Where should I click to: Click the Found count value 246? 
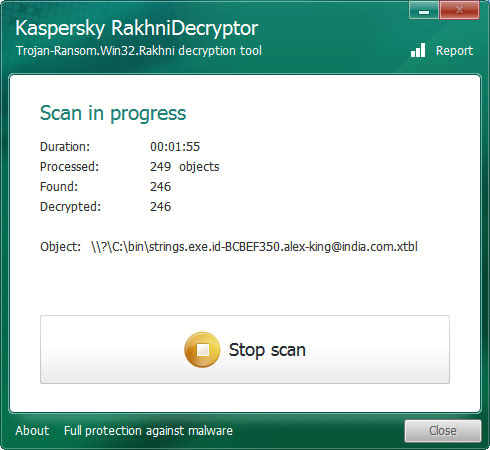point(161,187)
